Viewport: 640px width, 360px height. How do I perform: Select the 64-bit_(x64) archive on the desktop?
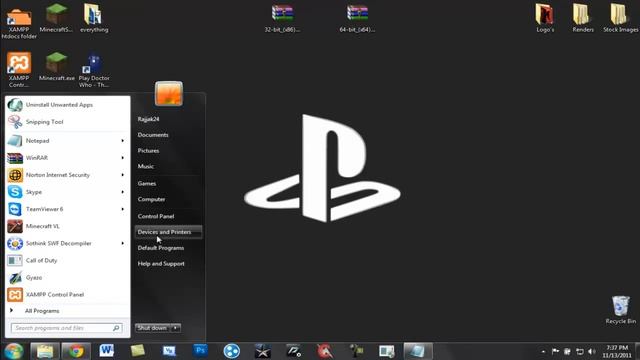coord(357,18)
